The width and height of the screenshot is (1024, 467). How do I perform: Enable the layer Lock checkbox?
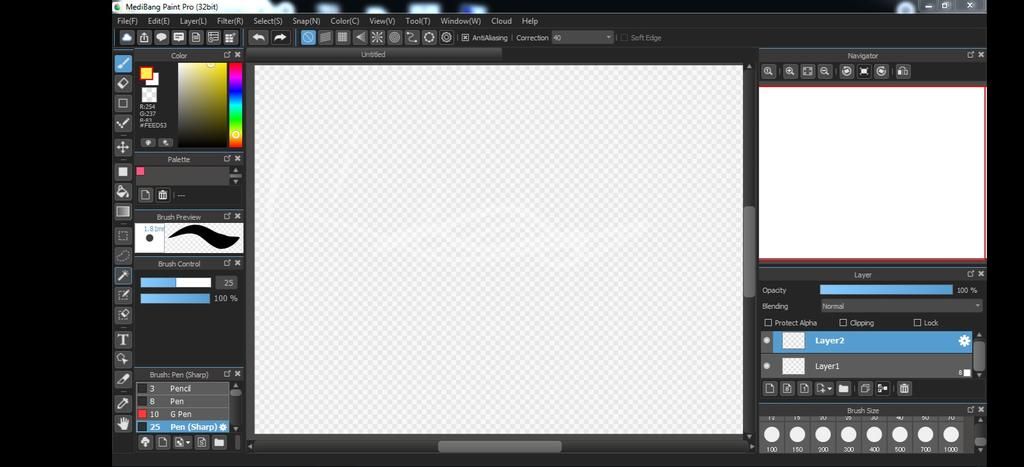pyautogui.click(x=918, y=323)
